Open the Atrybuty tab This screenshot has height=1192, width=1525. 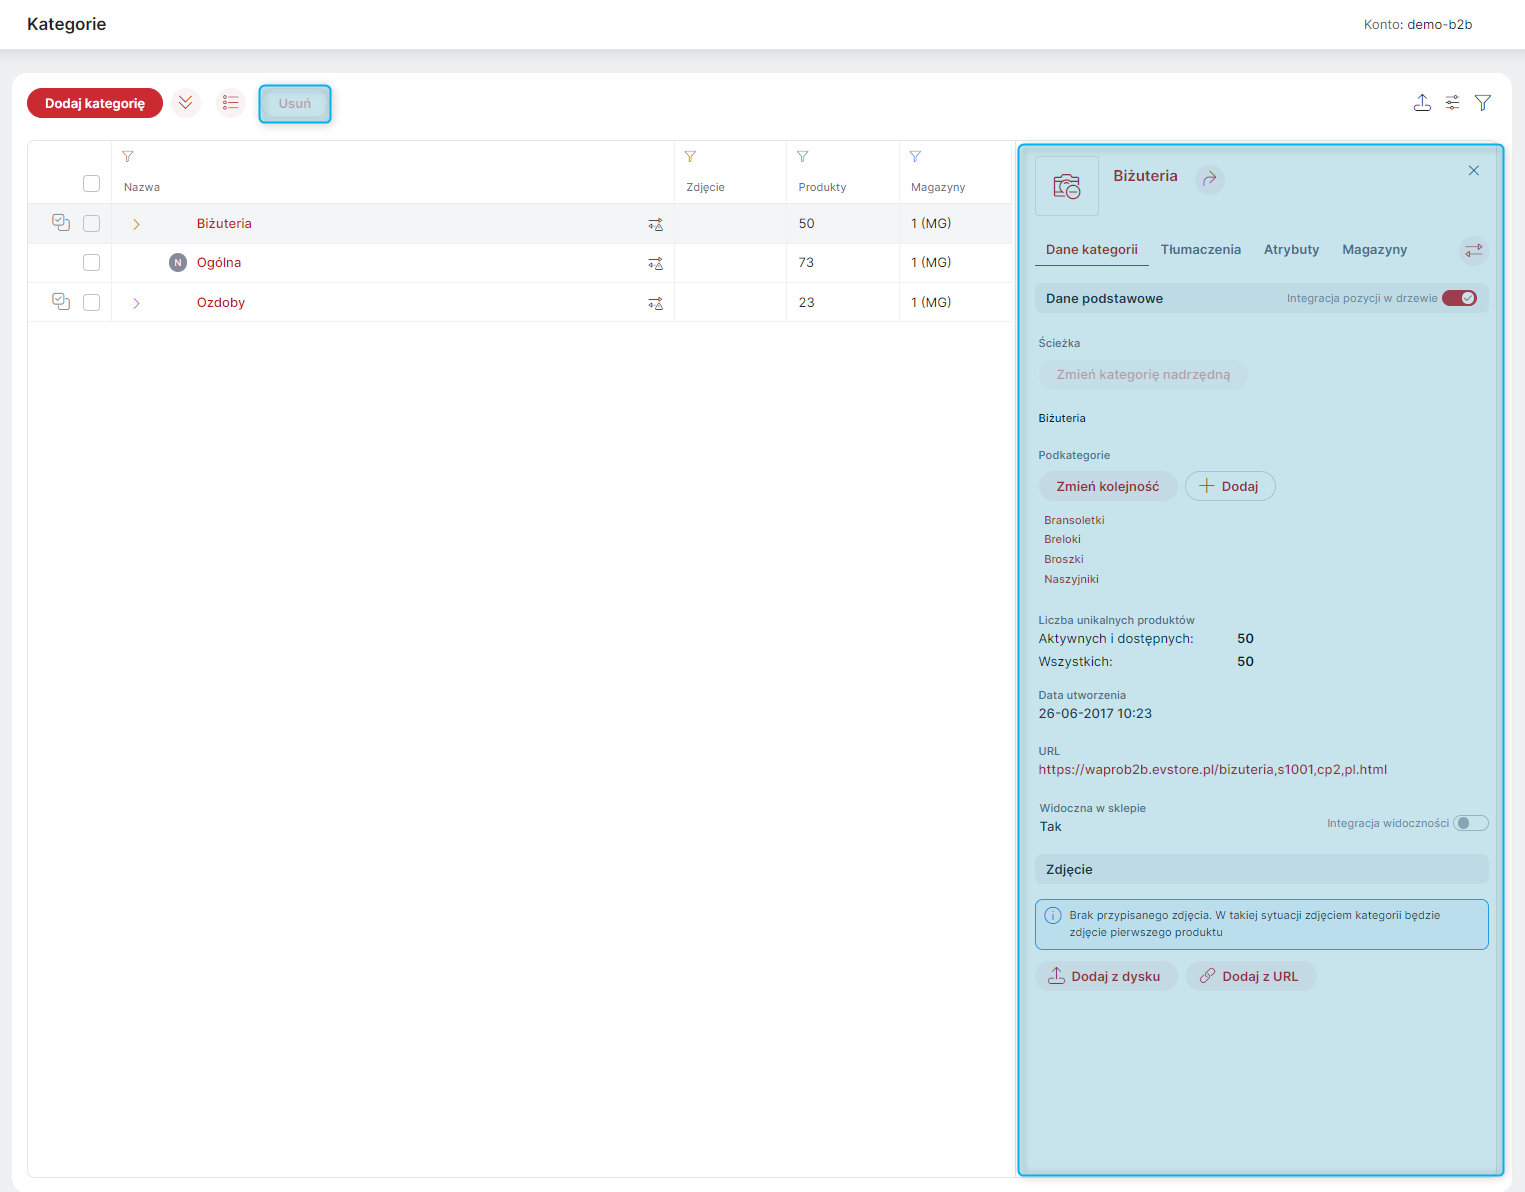tap(1291, 250)
